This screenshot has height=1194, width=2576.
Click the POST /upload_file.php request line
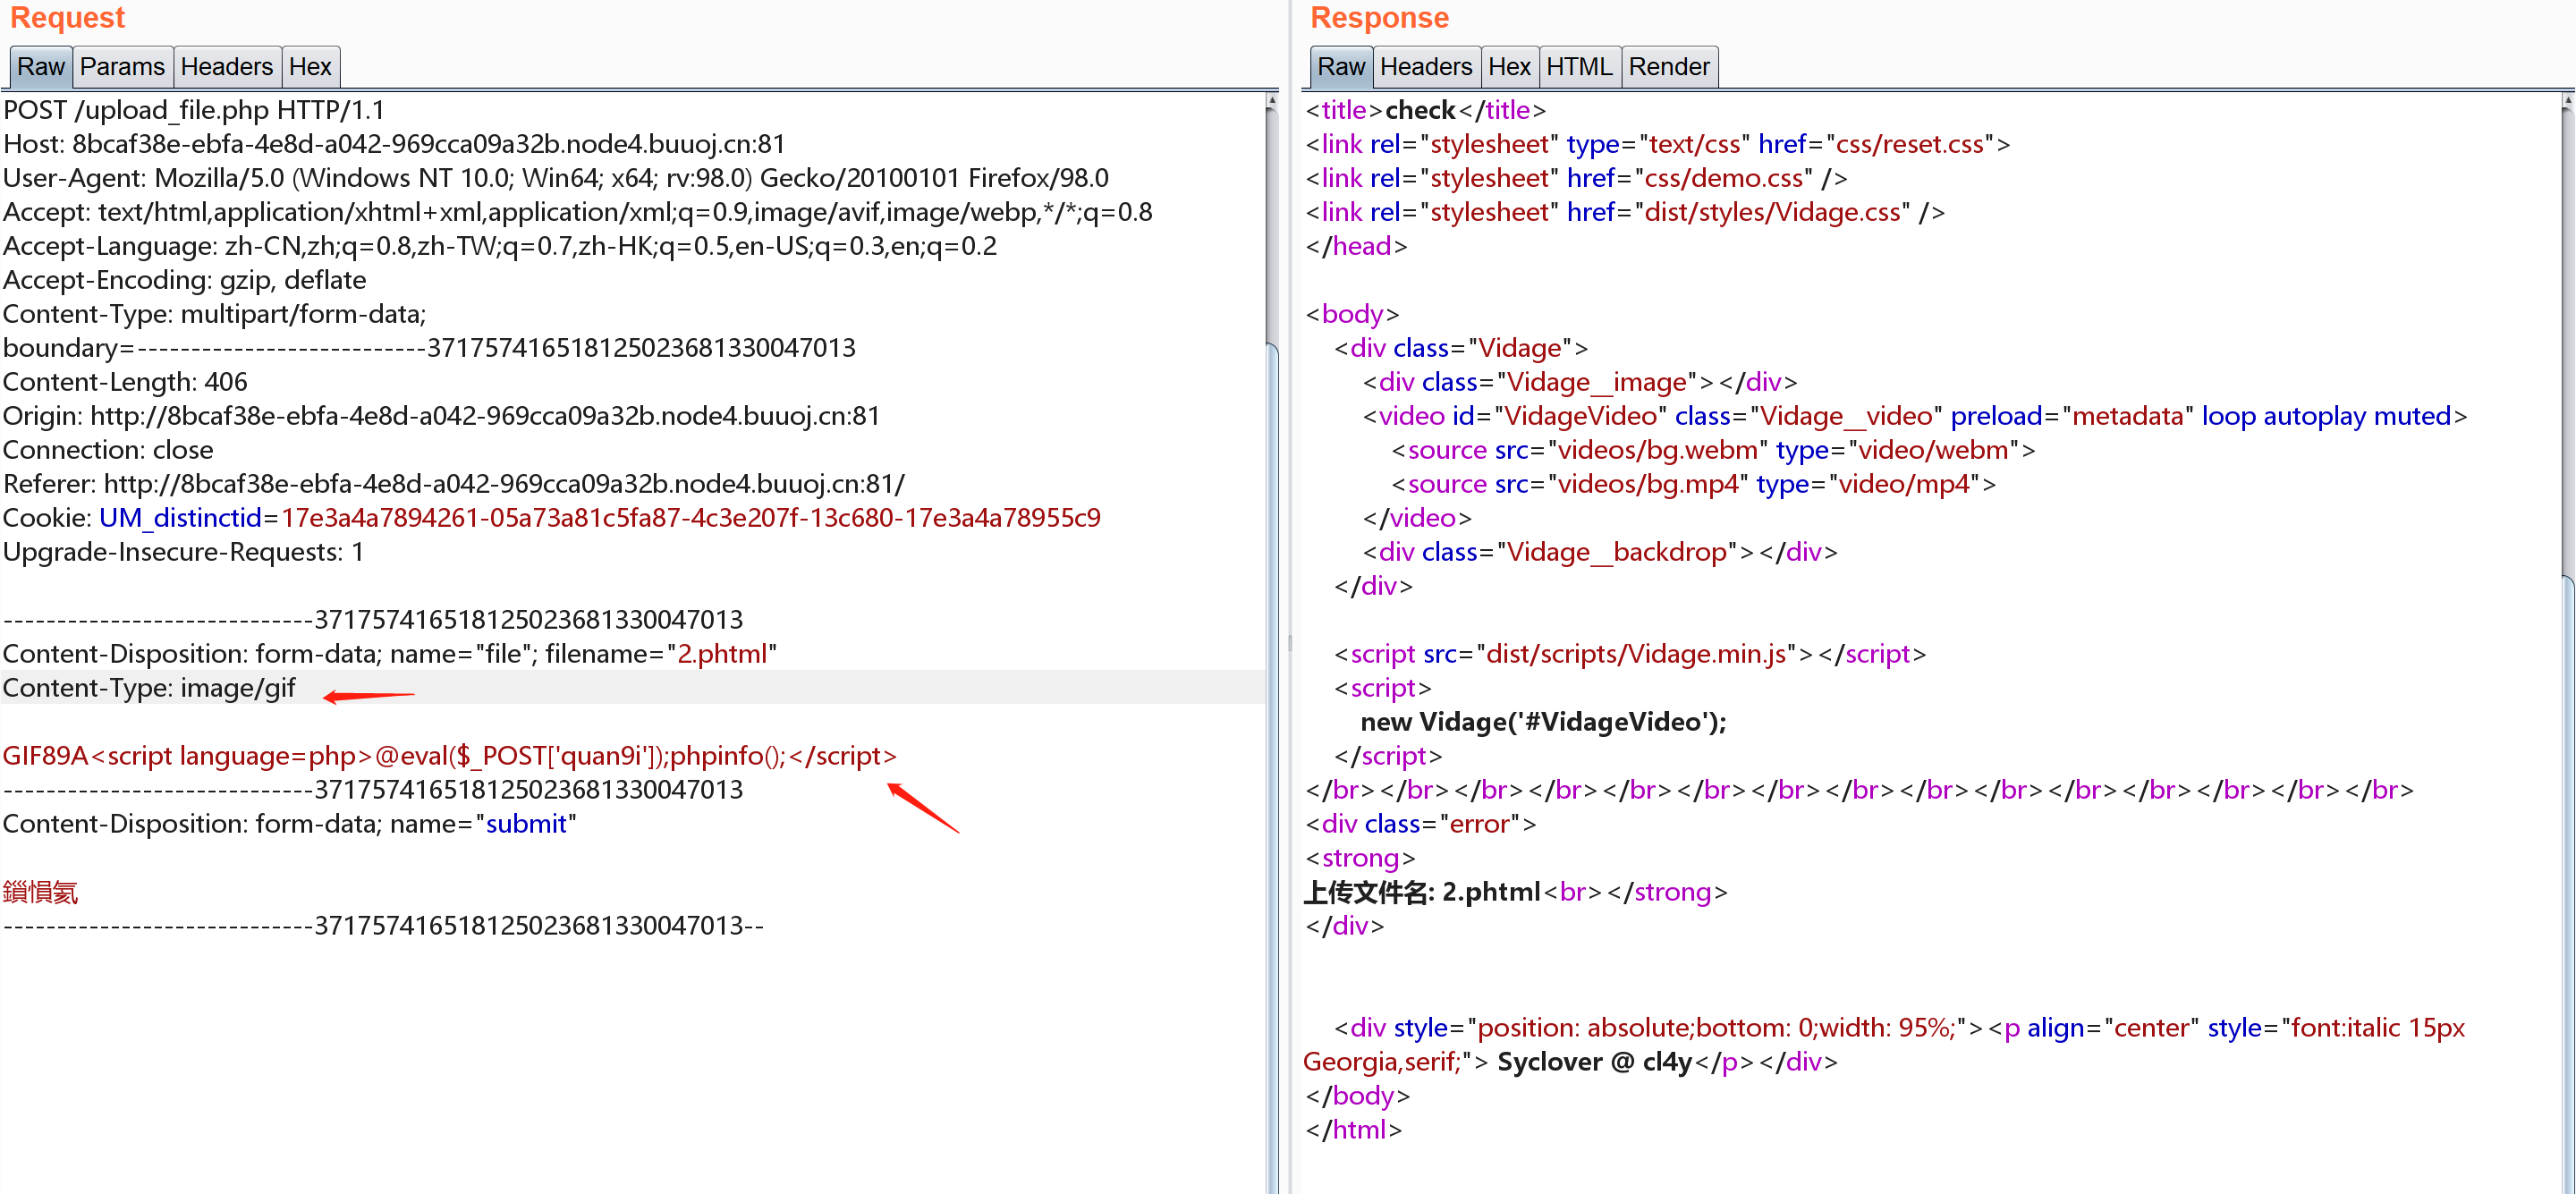(x=194, y=110)
